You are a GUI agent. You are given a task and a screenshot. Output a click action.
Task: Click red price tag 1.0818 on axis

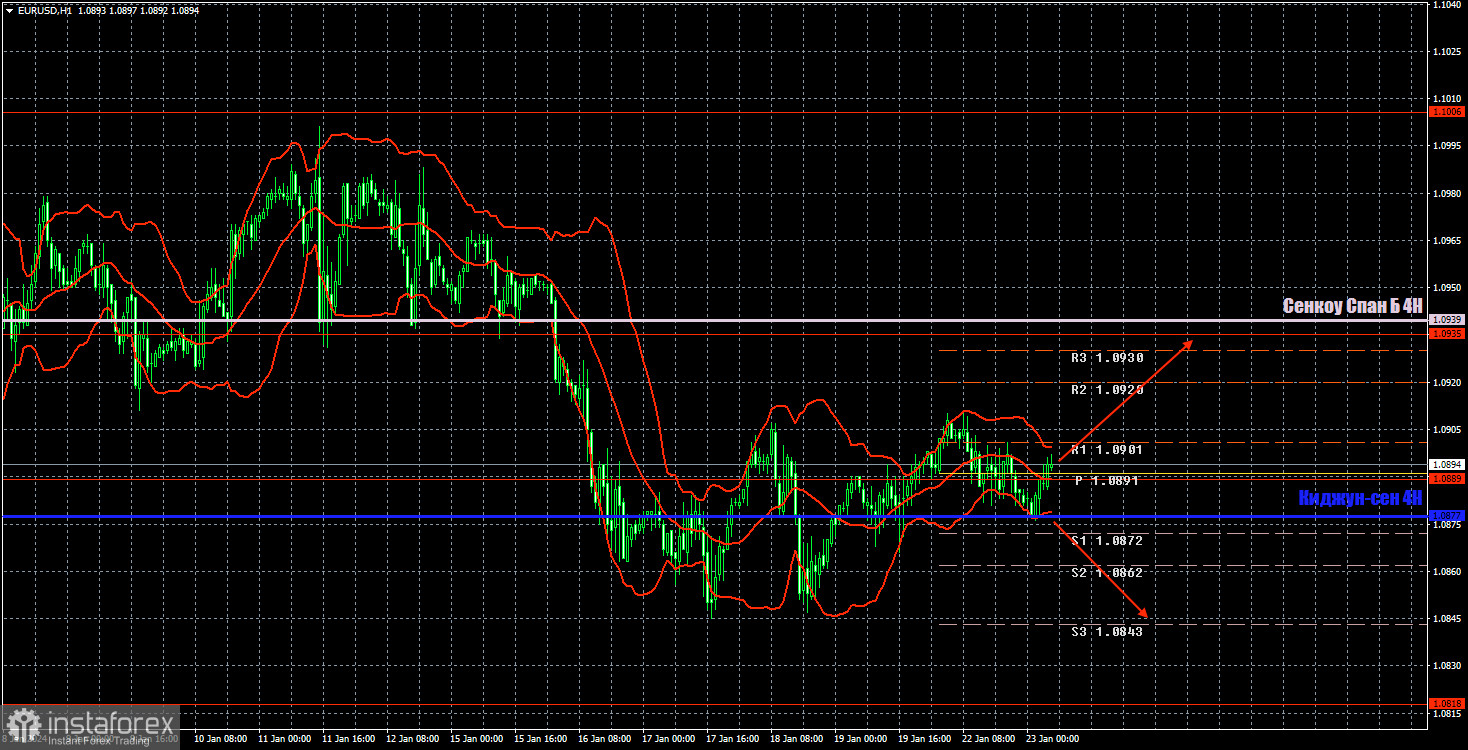coord(1447,703)
